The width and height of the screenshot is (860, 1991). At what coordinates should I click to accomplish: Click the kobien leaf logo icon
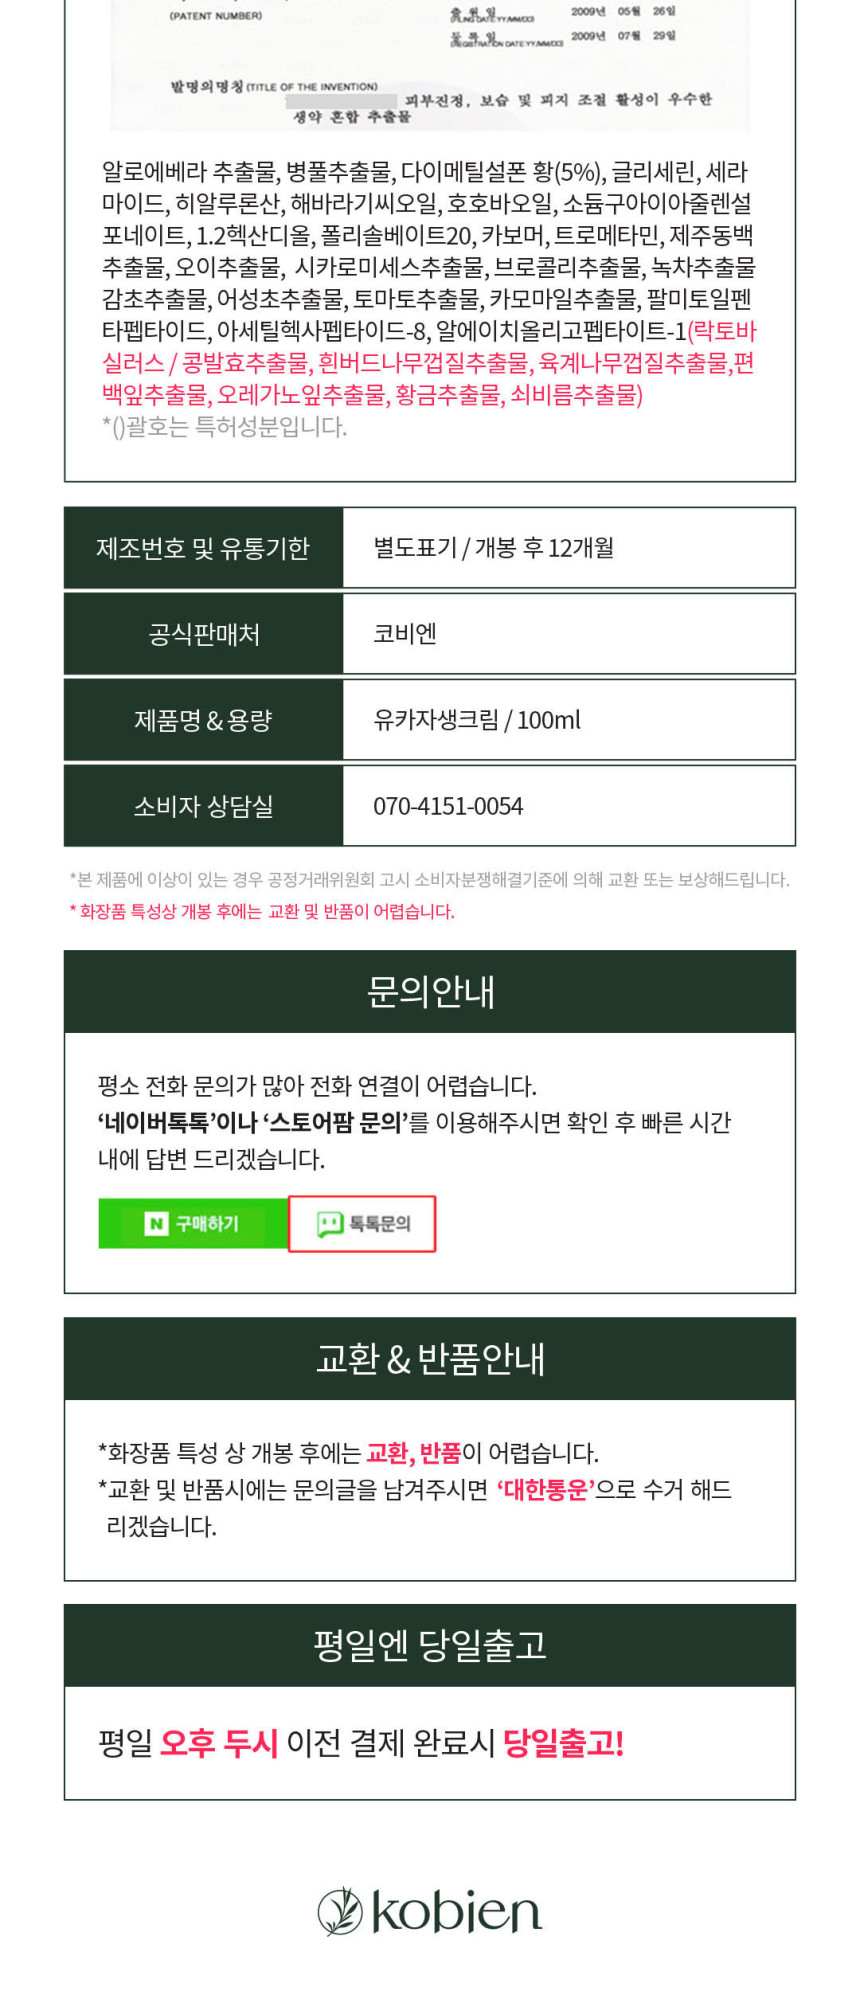coord(340,1911)
